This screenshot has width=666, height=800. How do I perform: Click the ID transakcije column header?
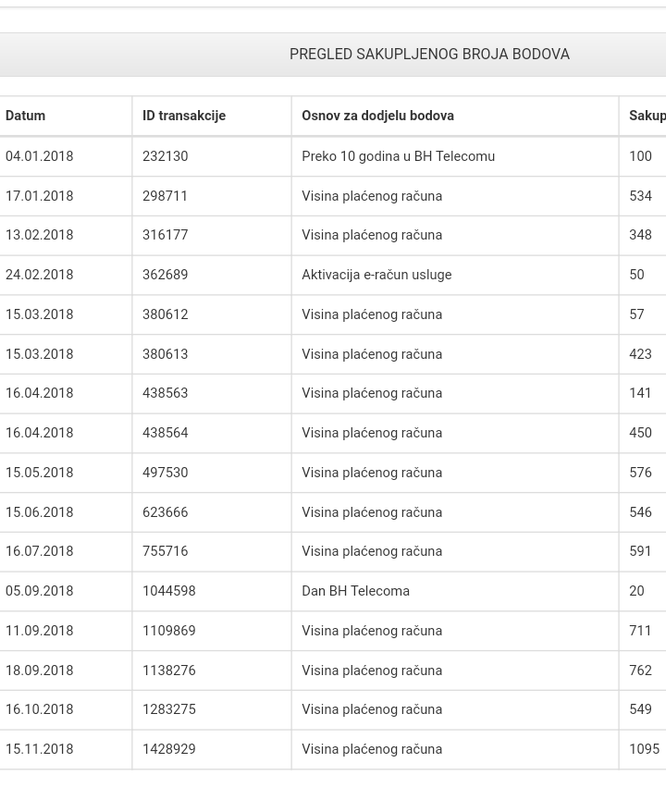[x=184, y=116]
